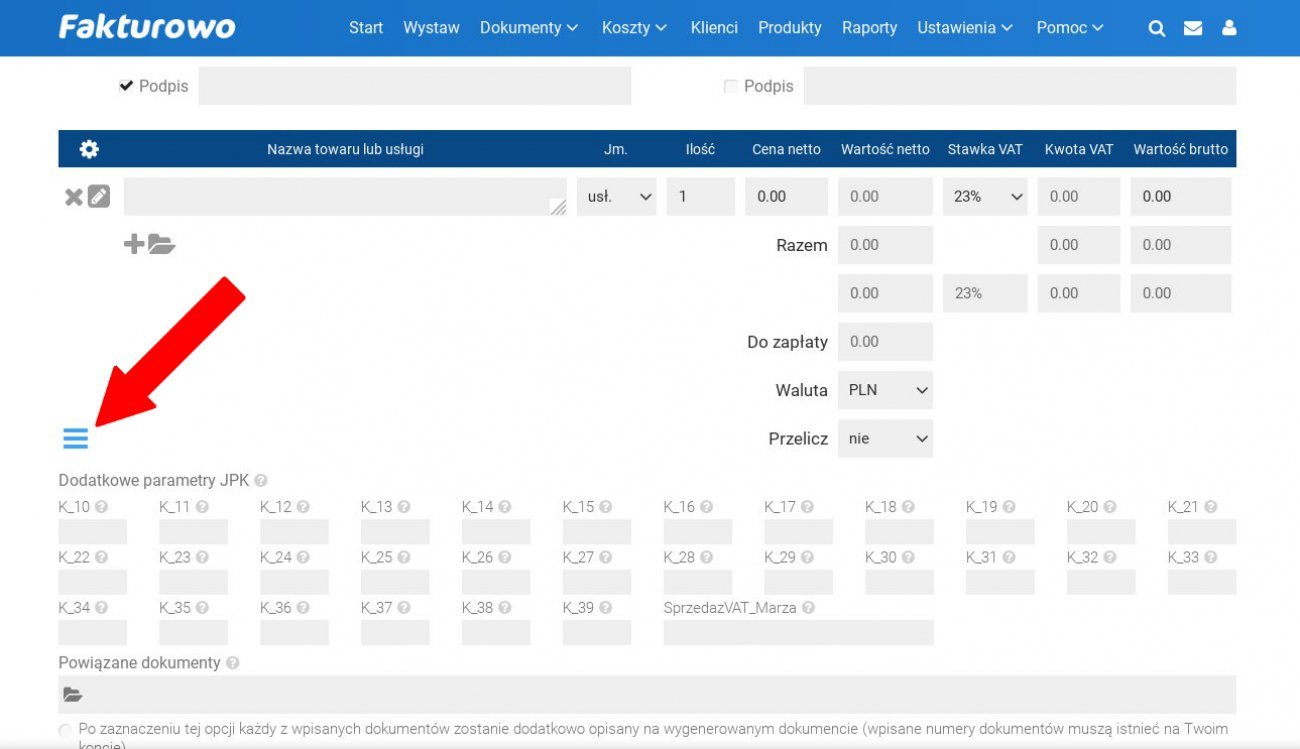Click the Cena netto input field

coord(786,197)
